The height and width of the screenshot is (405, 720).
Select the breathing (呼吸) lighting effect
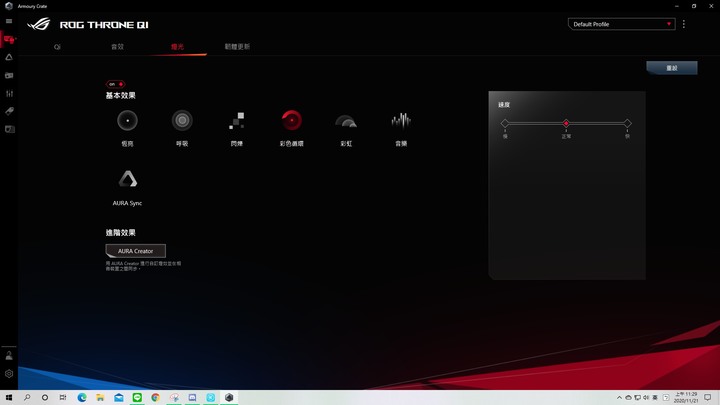(x=182, y=121)
